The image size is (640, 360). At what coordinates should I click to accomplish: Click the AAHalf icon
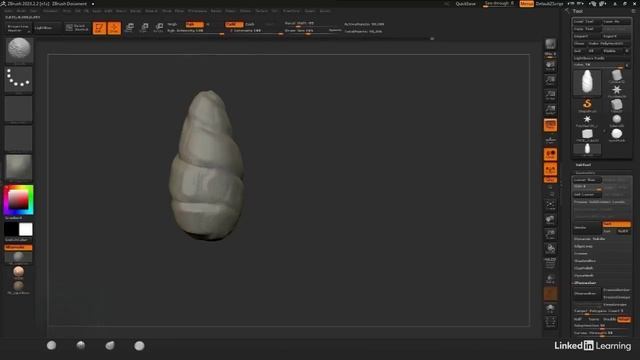pos(550,109)
